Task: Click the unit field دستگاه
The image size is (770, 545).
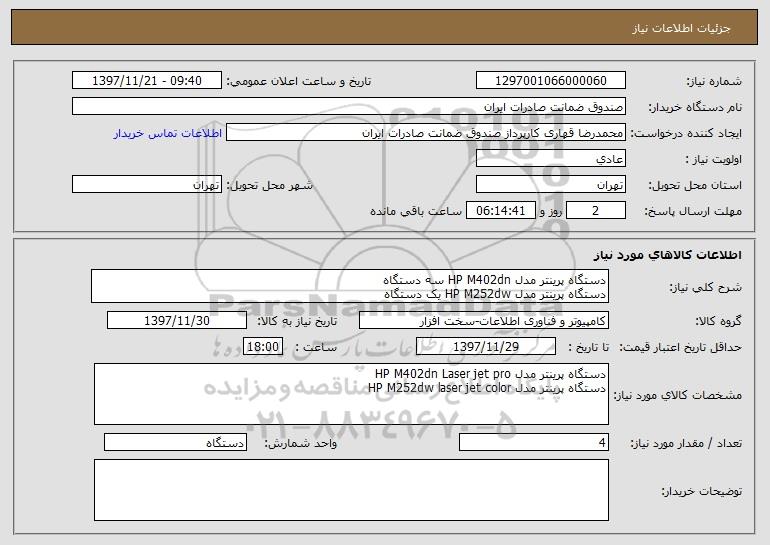Action: tap(175, 442)
